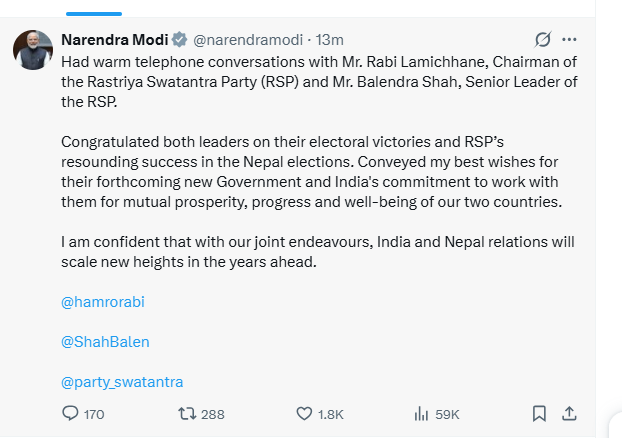This screenshot has height=438, width=622.
Task: Click the share upload arrow icon
Action: 569,413
